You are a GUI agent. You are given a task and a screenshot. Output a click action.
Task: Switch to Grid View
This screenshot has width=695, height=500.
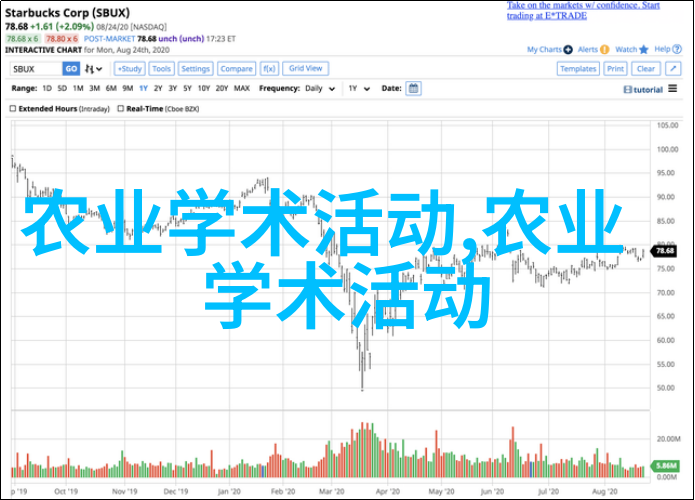305,68
